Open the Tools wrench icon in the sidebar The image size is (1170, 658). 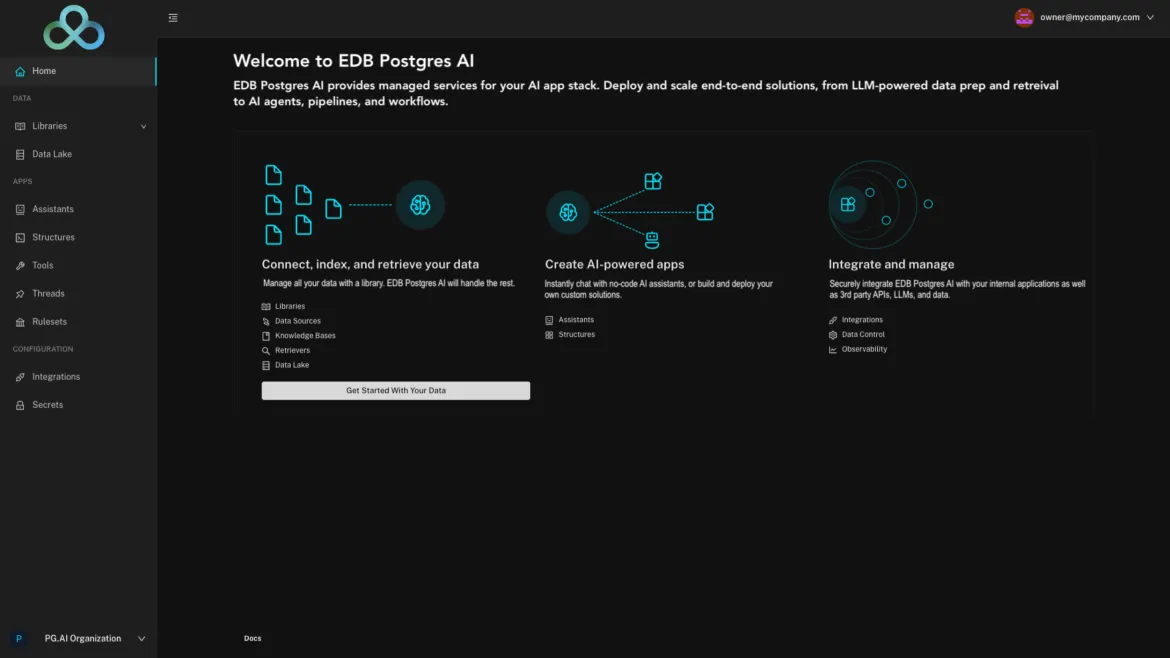point(20,266)
